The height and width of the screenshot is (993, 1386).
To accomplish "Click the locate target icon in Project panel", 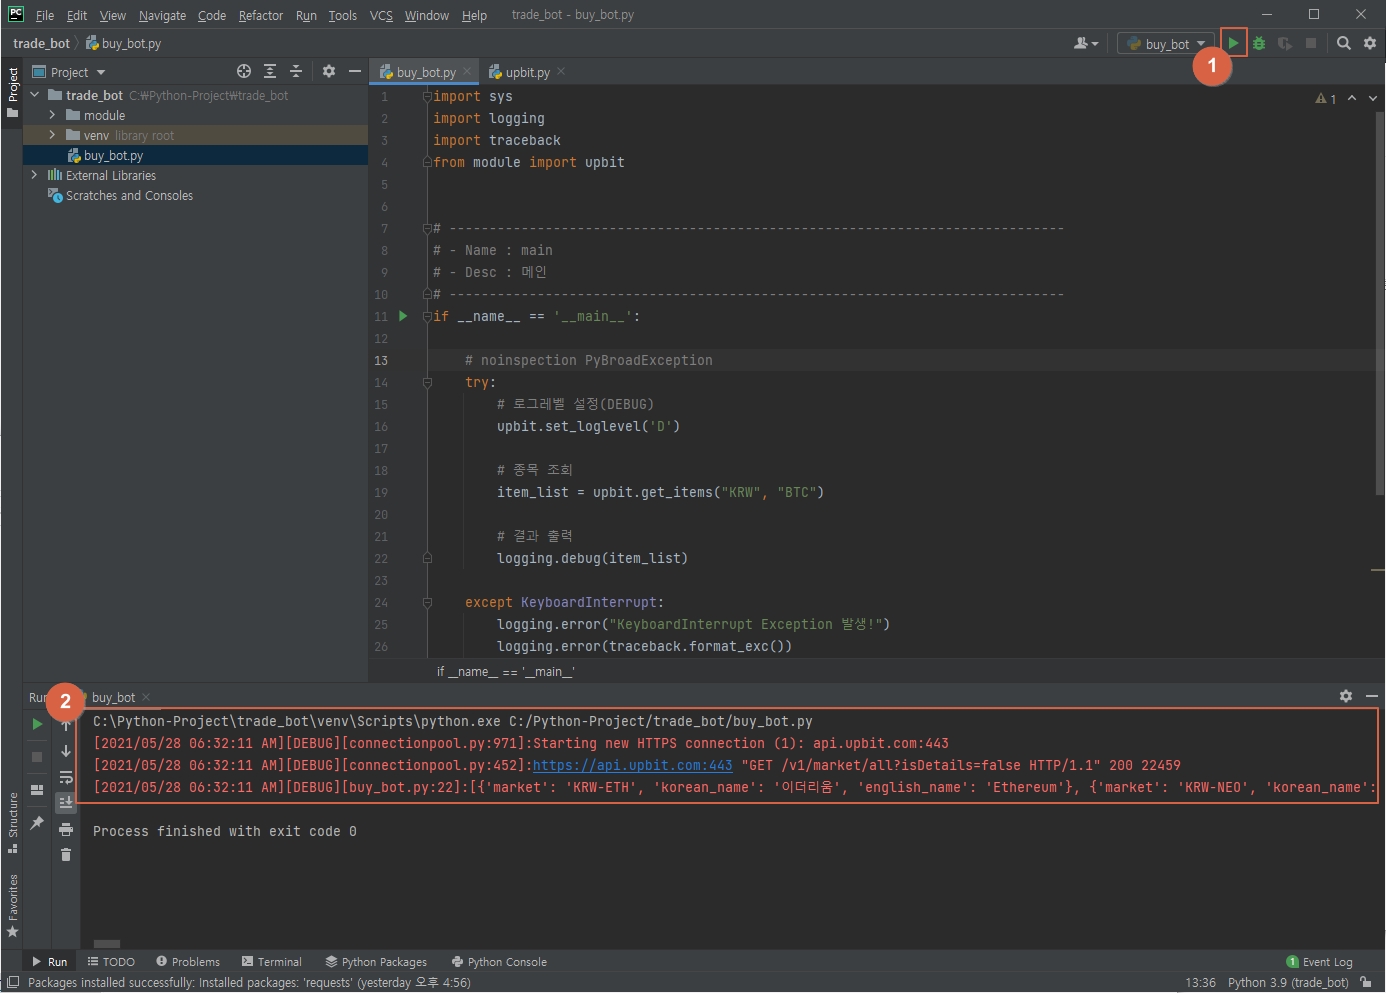I will [x=244, y=71].
